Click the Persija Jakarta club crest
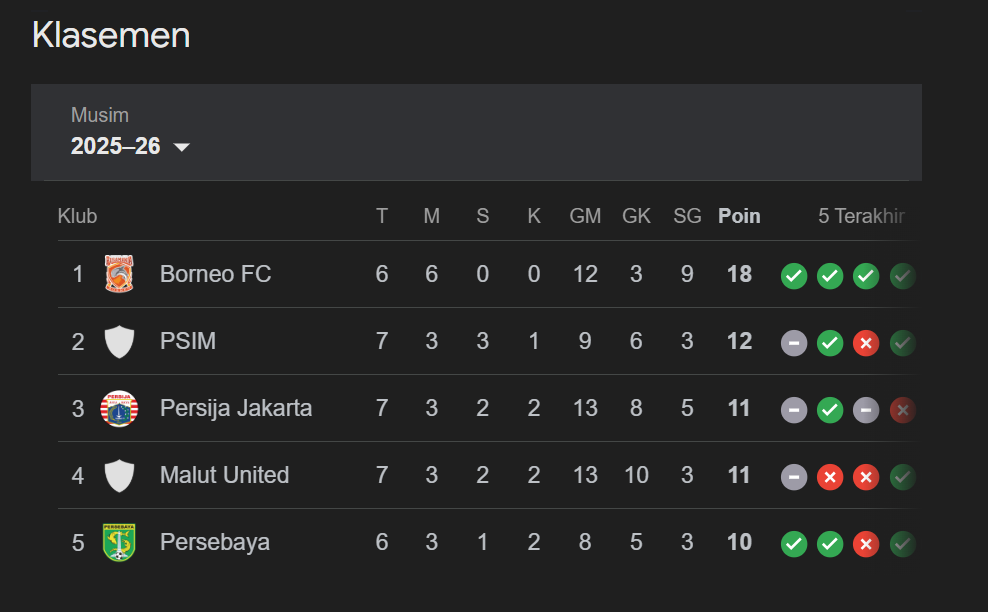 [119, 408]
